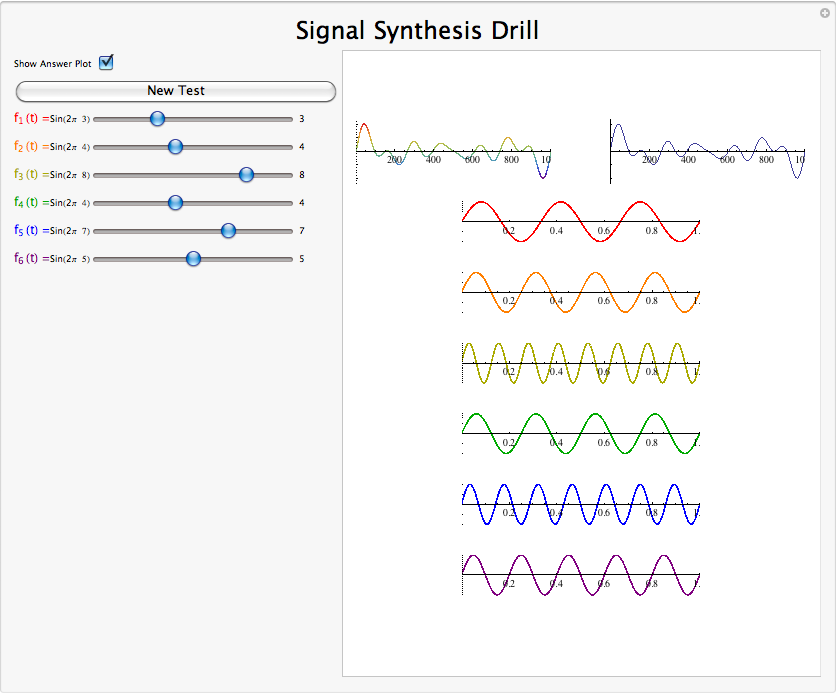Select the orange f2 sine wave plot
The image size is (836, 695).
pyautogui.click(x=580, y=293)
